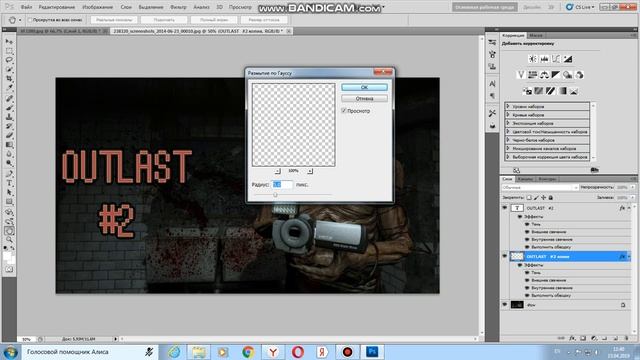The image size is (640, 360).
Task: Click the Подогнать button
Action: click(x=164, y=20)
